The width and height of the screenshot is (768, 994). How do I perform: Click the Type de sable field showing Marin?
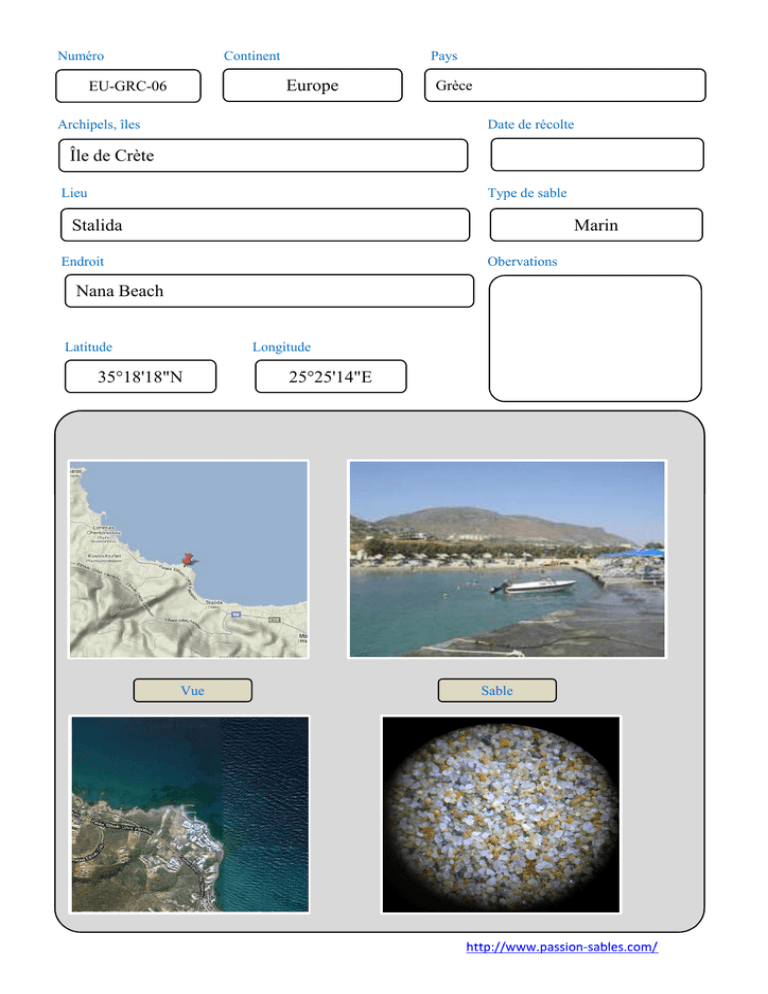[596, 225]
